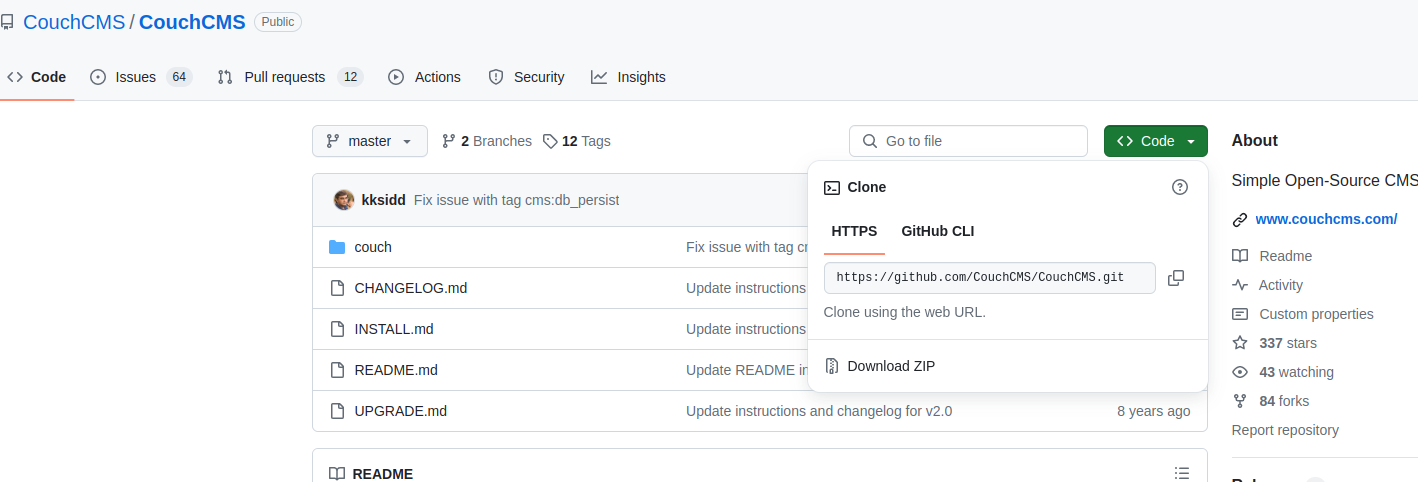Image resolution: width=1418 pixels, height=482 pixels.
Task: Open UPGRADE.md file
Action: [x=400, y=411]
